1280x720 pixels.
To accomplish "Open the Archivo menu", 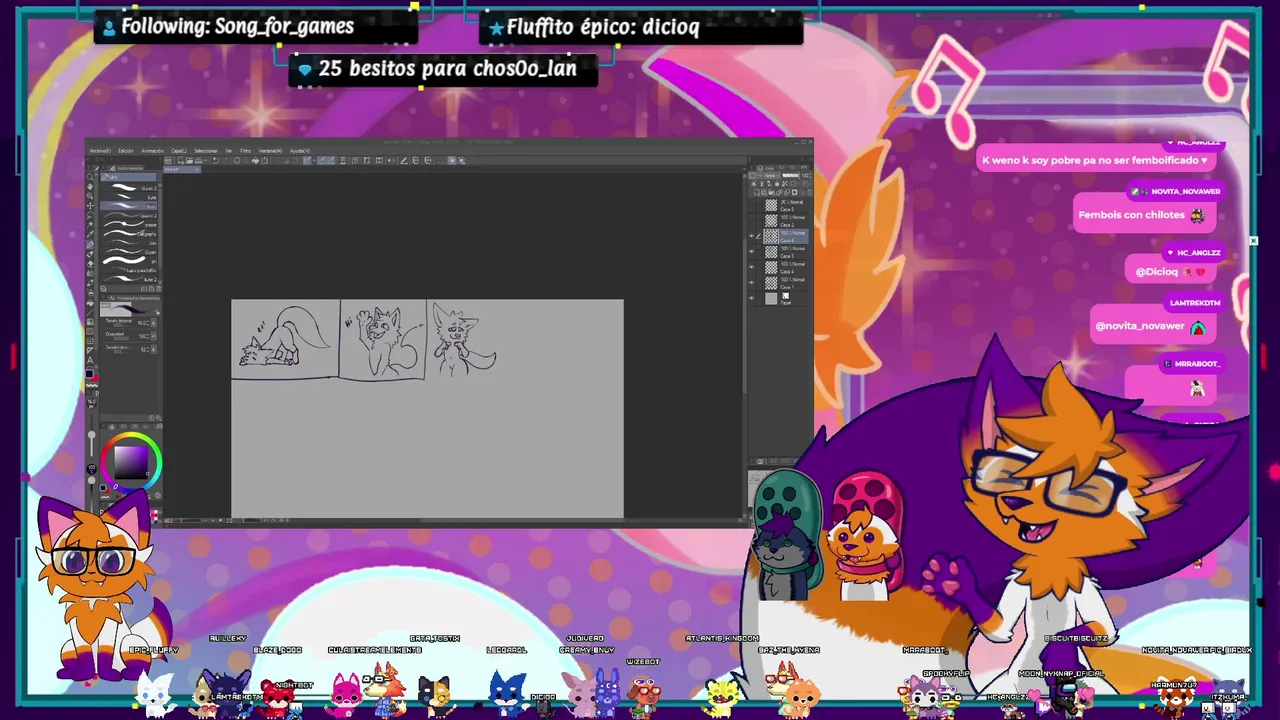I will click(x=100, y=151).
